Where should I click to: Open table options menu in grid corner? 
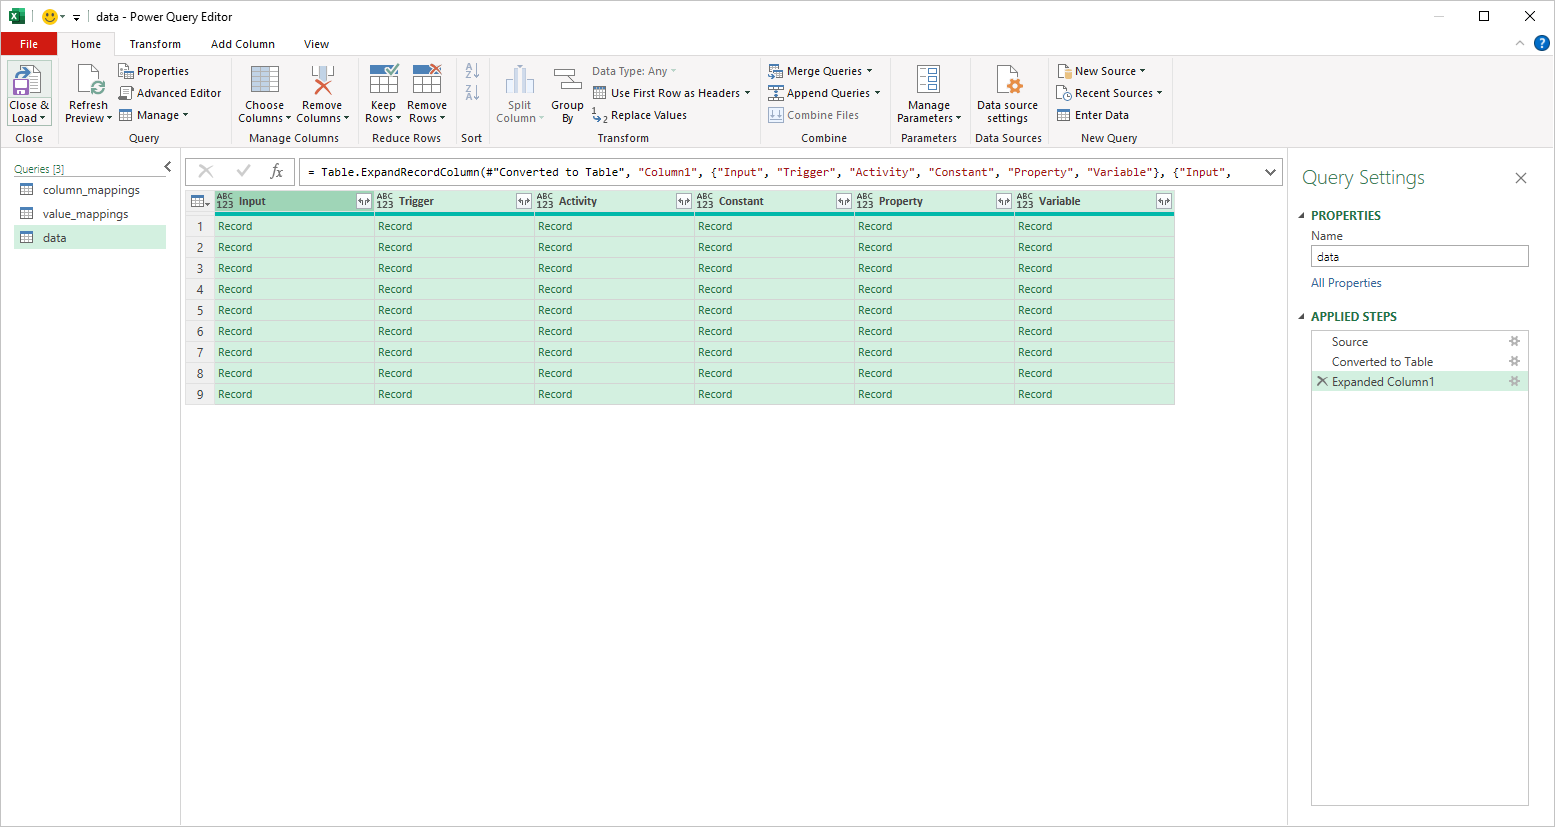pos(200,201)
